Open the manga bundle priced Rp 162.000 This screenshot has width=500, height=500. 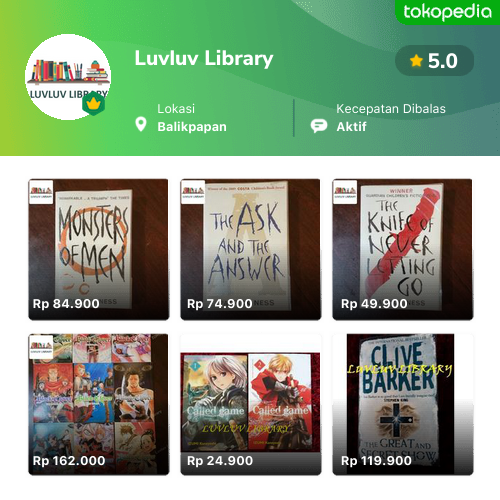99,404
